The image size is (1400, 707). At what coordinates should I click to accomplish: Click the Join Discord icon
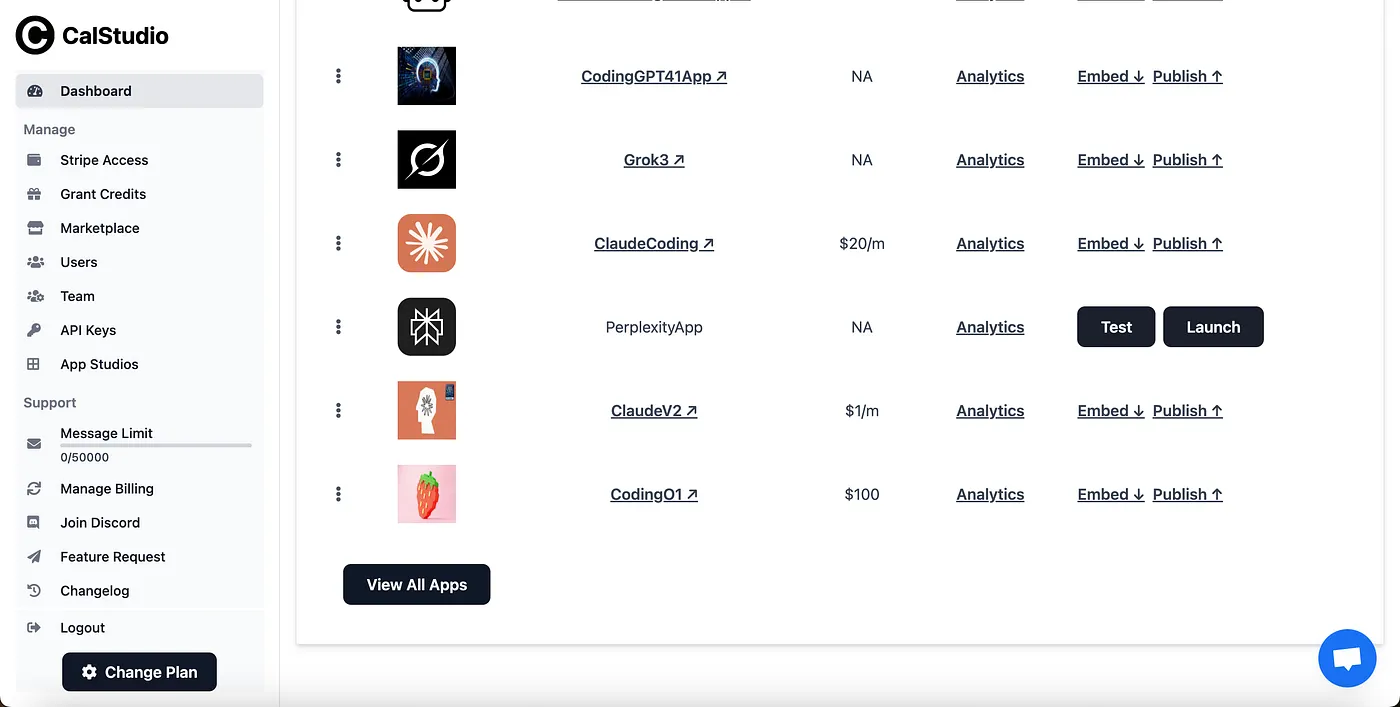pyautogui.click(x=35, y=522)
